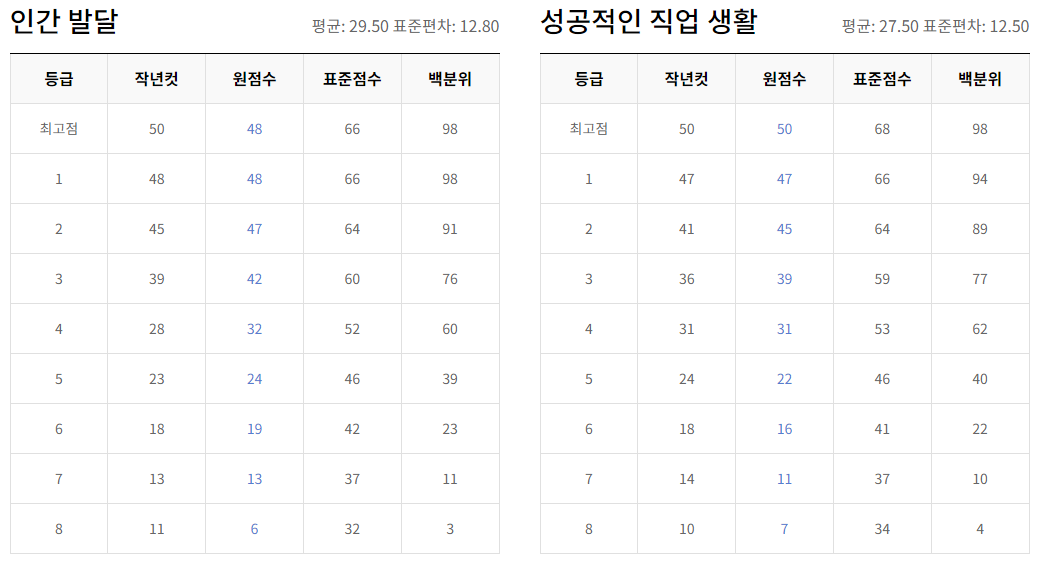Select the 인간 발달 table title
This screenshot has width=1038, height=562.
pyautogui.click(x=64, y=21)
